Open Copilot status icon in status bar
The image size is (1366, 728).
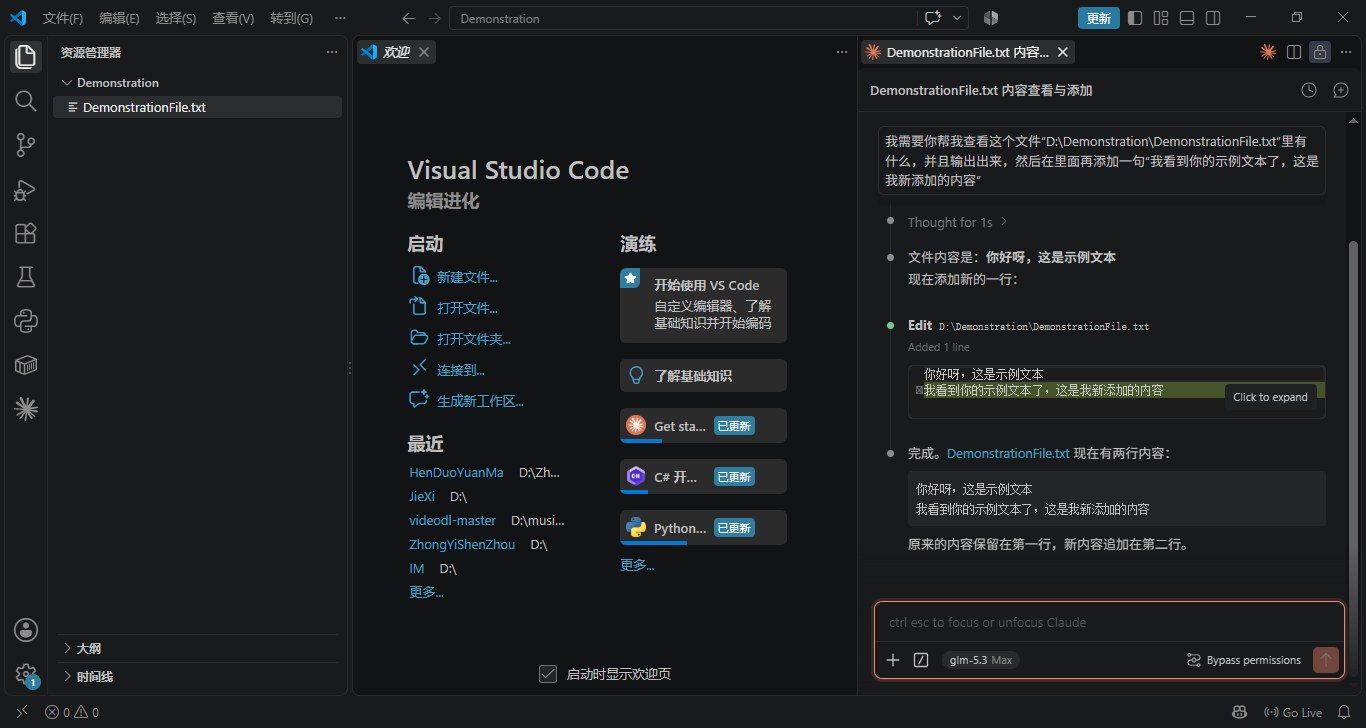(x=1240, y=713)
